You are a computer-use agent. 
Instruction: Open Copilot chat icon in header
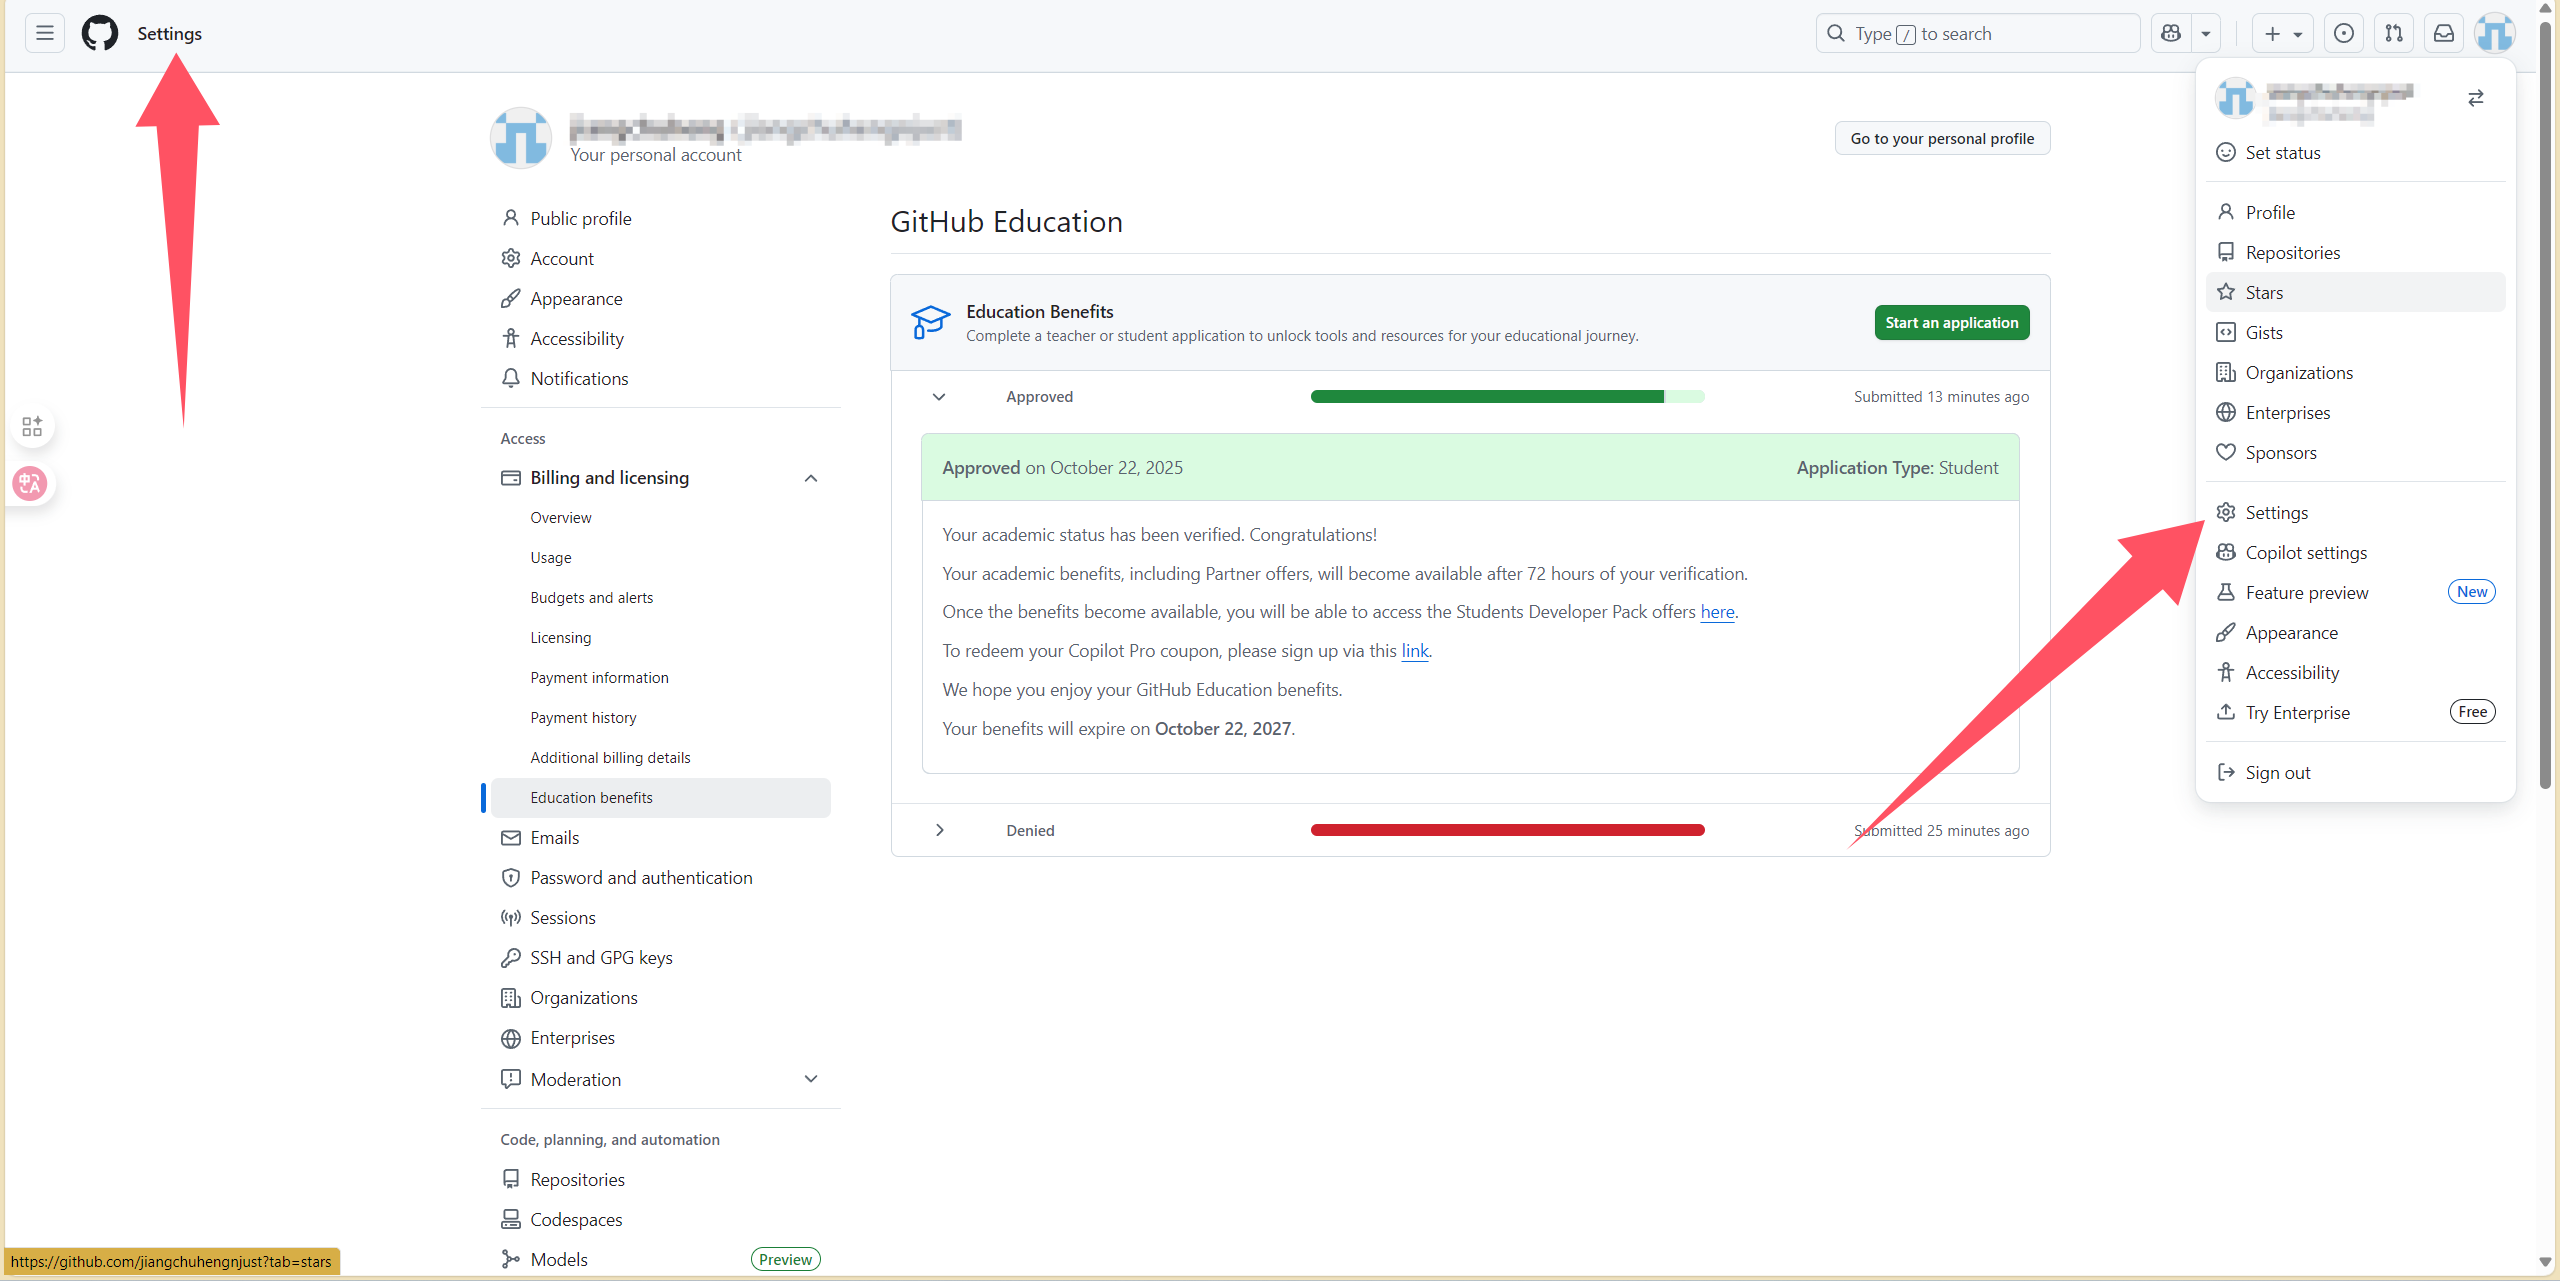(x=2171, y=33)
